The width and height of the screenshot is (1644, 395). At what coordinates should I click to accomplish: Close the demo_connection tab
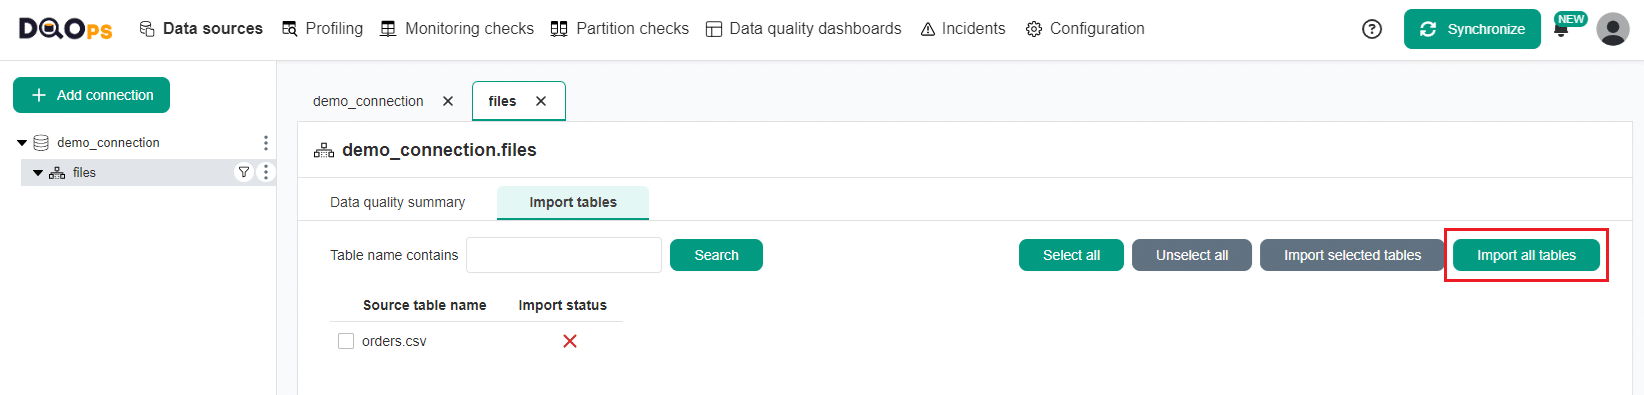pos(448,101)
